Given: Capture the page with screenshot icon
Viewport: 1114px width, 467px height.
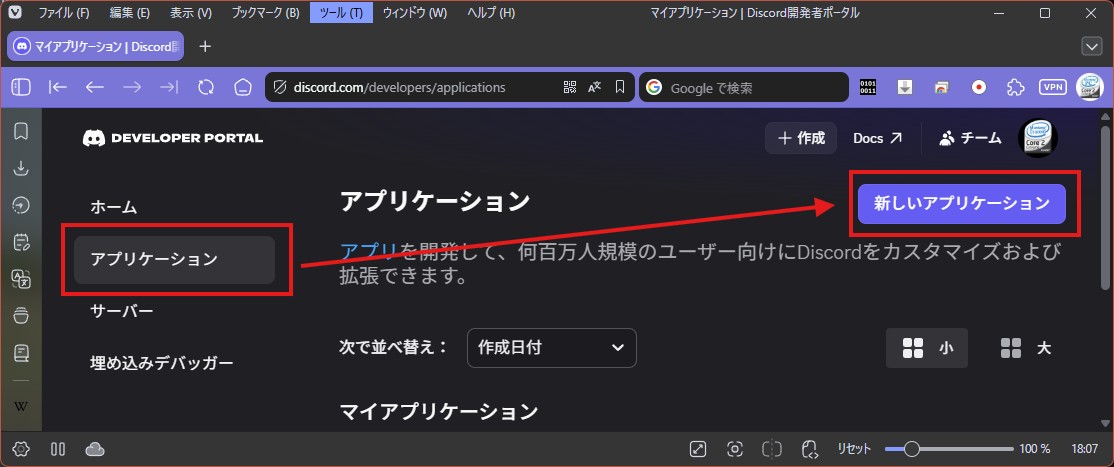Looking at the screenshot, I should pyautogui.click(x=735, y=449).
